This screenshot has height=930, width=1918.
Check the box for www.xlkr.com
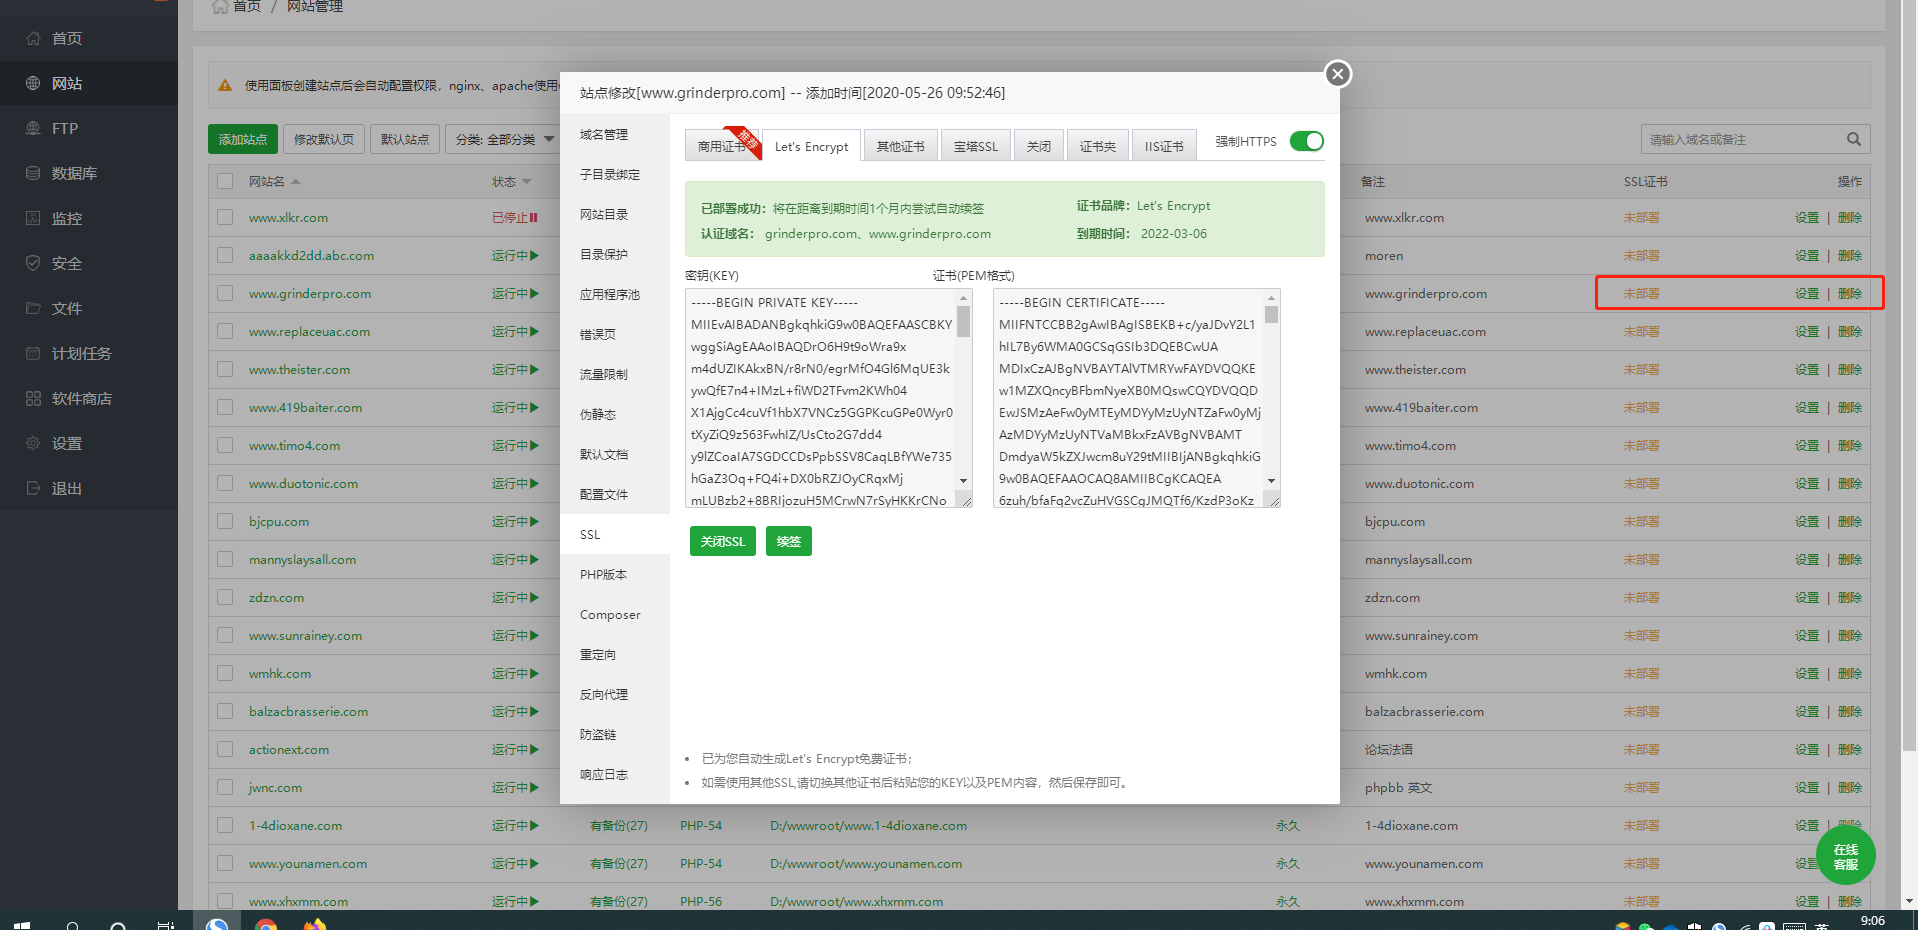pos(225,217)
